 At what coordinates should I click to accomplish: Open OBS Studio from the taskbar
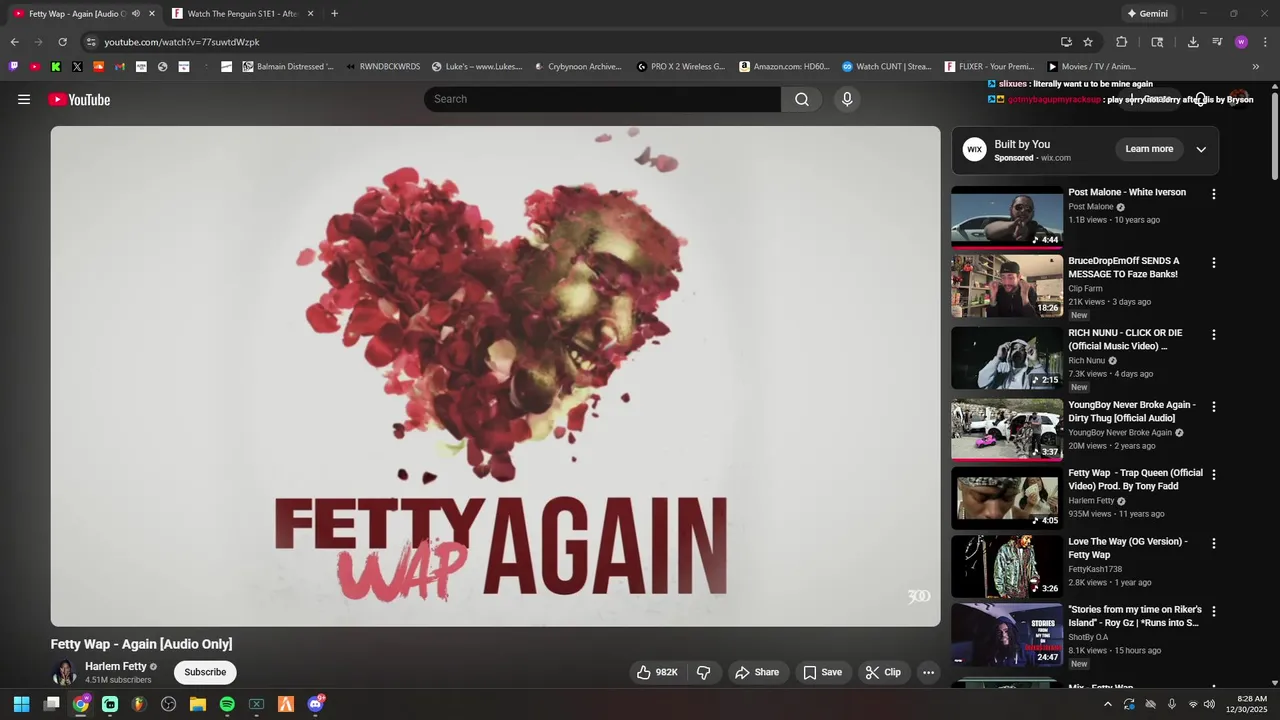(x=168, y=704)
